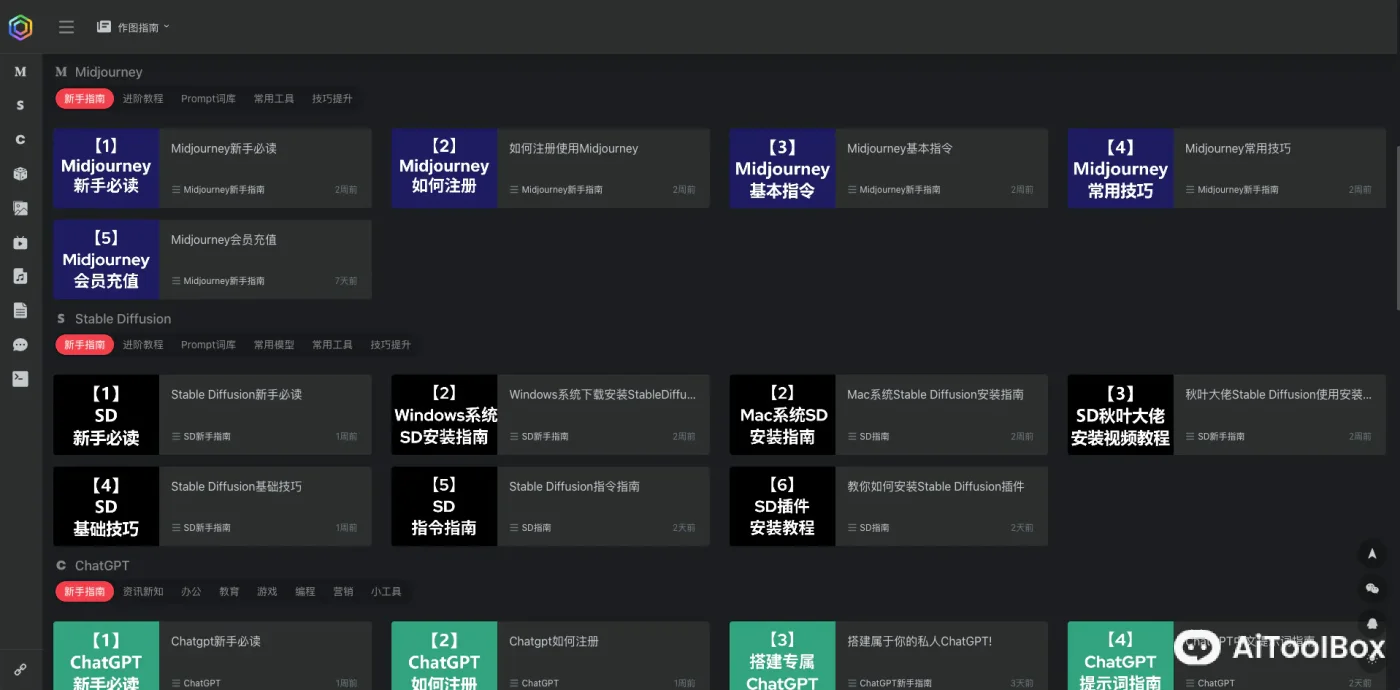Open the Stable Diffusion基础技巧 article title
This screenshot has width=1400, height=690.
pyautogui.click(x=236, y=487)
